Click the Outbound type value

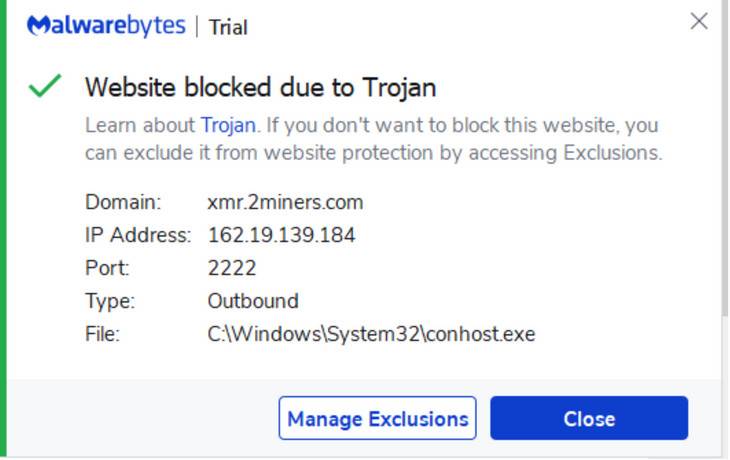[252, 301]
